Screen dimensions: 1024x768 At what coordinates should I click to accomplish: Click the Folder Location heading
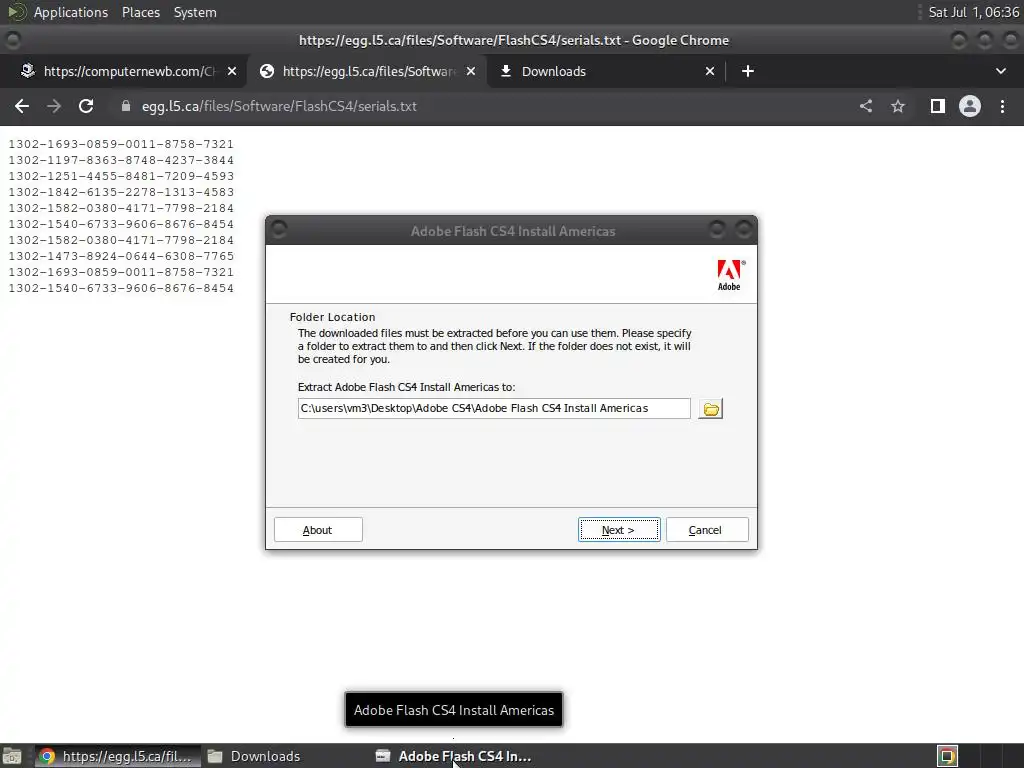click(332, 317)
